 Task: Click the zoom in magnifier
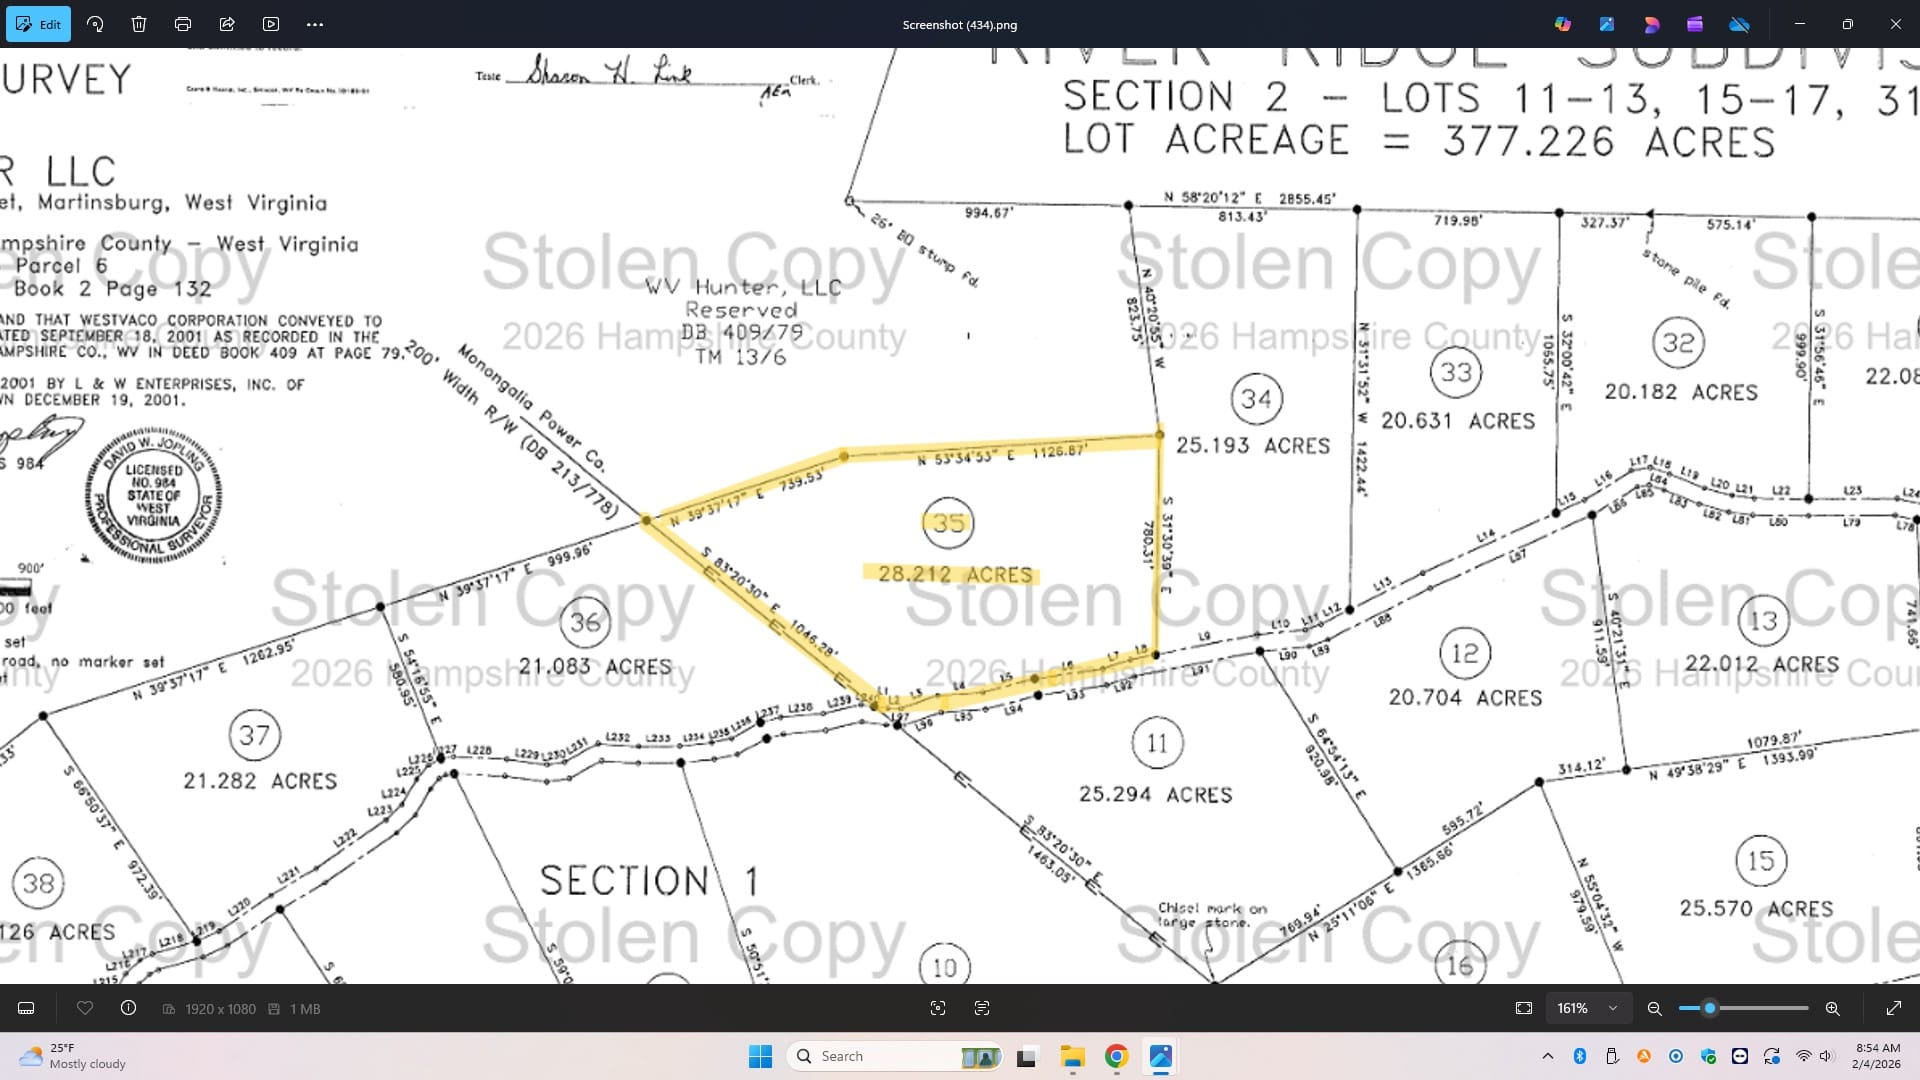(1832, 1008)
